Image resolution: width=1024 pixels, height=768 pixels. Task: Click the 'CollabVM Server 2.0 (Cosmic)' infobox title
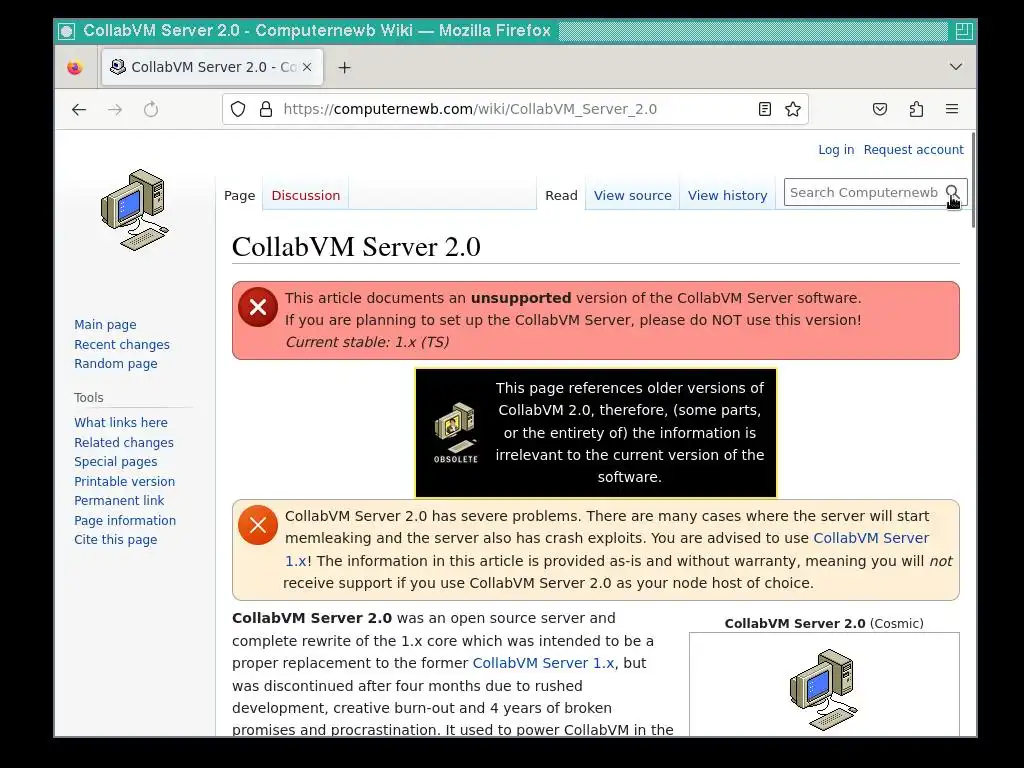click(824, 624)
